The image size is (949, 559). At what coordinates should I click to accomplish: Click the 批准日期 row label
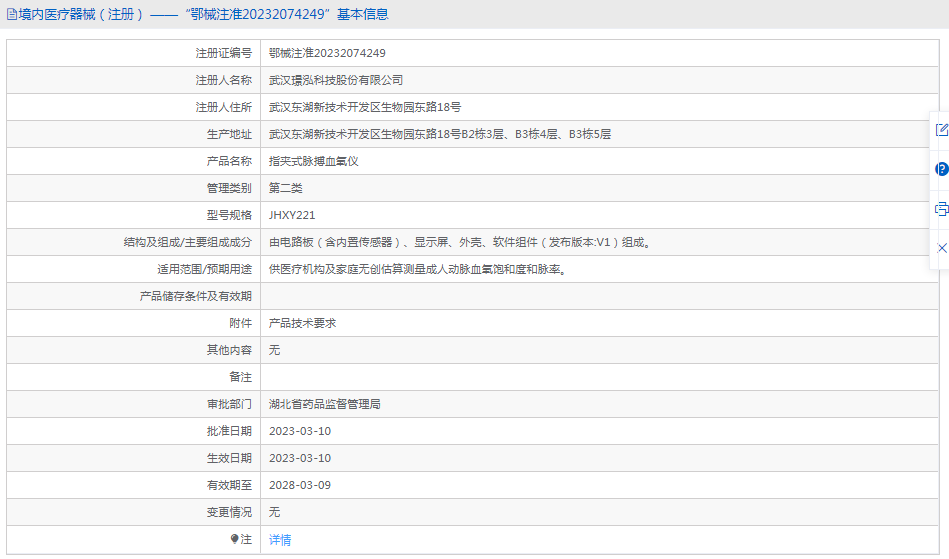point(229,431)
